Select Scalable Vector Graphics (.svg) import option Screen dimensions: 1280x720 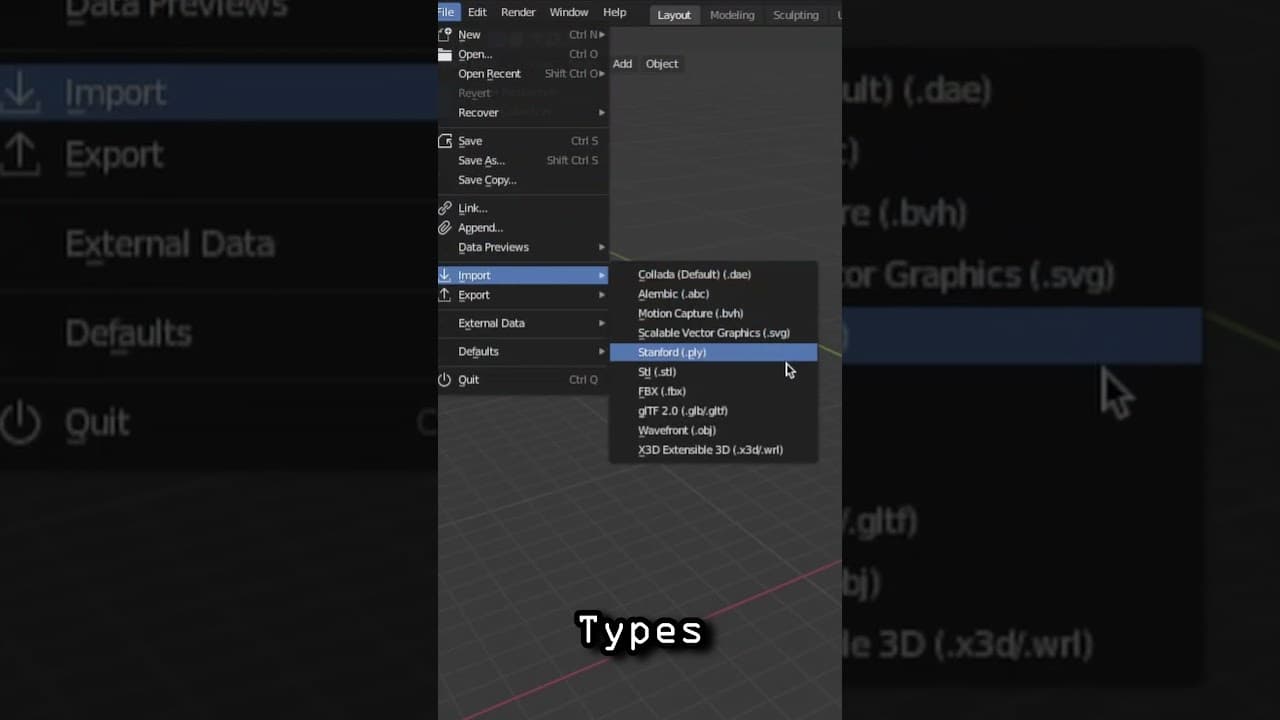coord(714,333)
